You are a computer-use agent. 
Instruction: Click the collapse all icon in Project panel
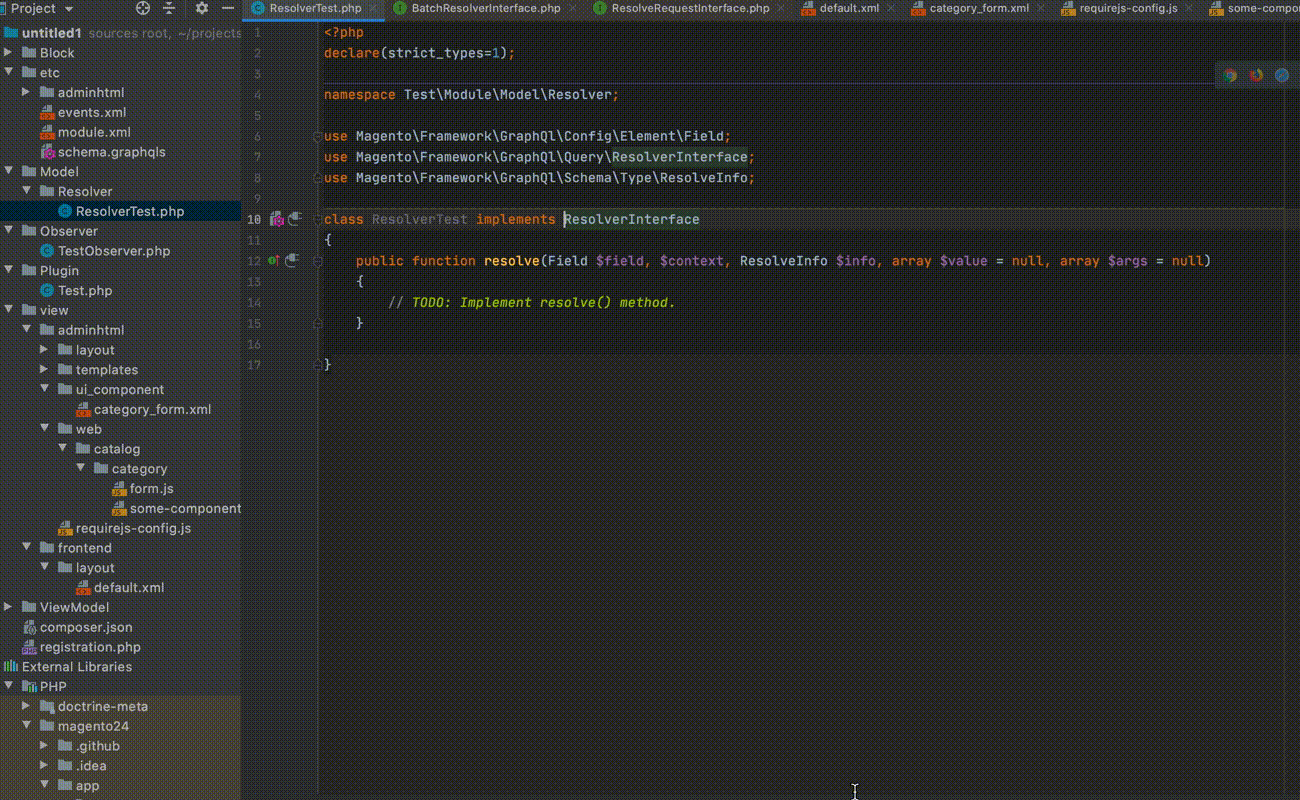click(x=170, y=8)
